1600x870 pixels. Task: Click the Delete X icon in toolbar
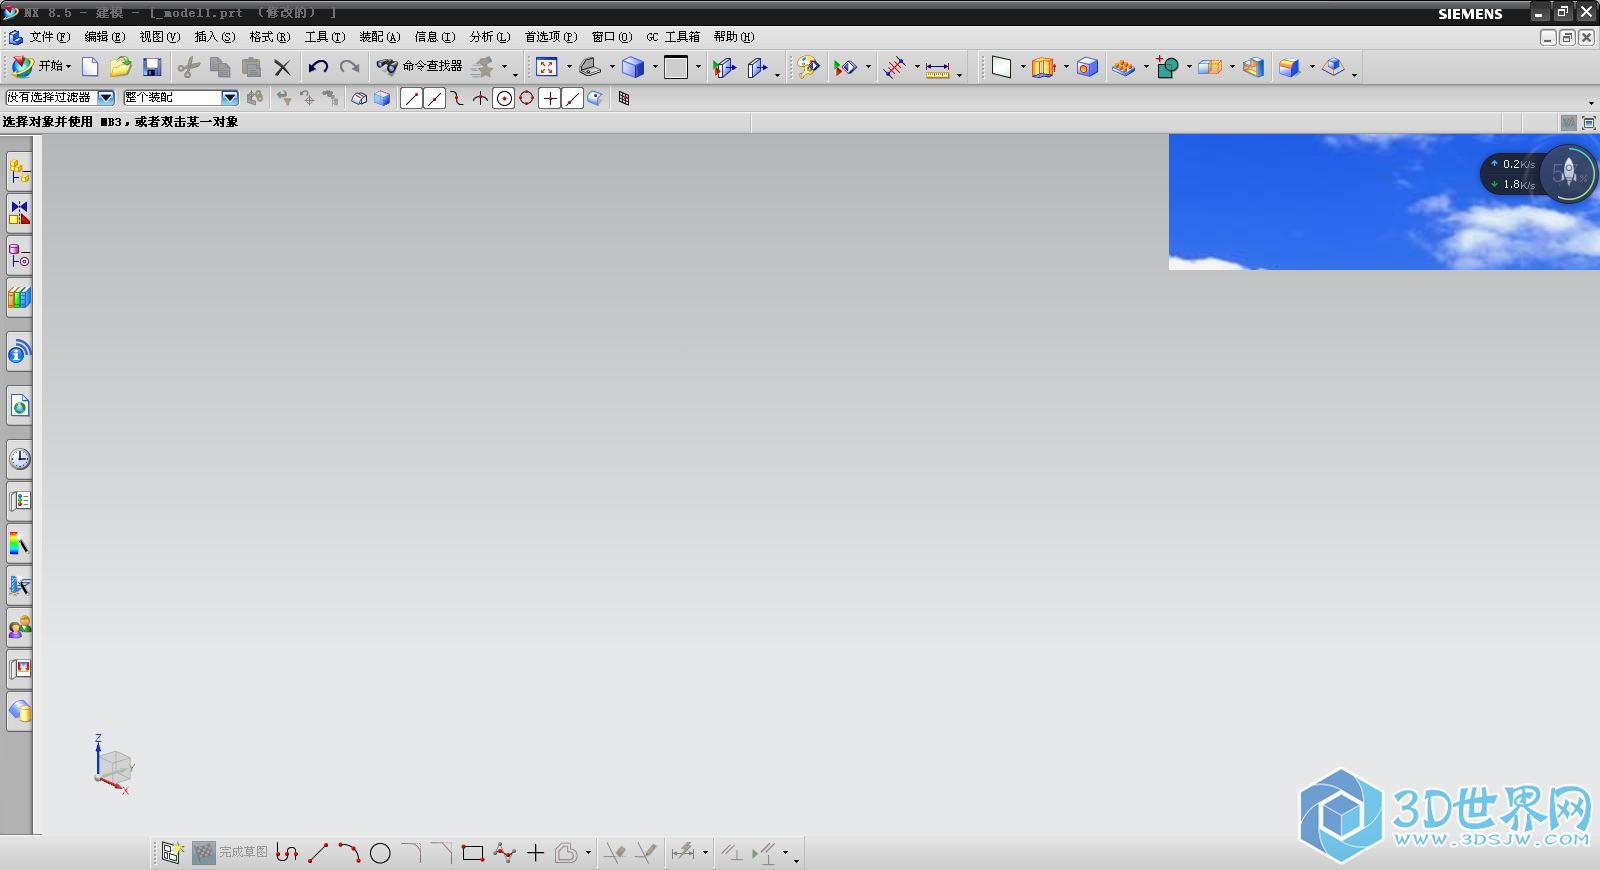(x=283, y=68)
